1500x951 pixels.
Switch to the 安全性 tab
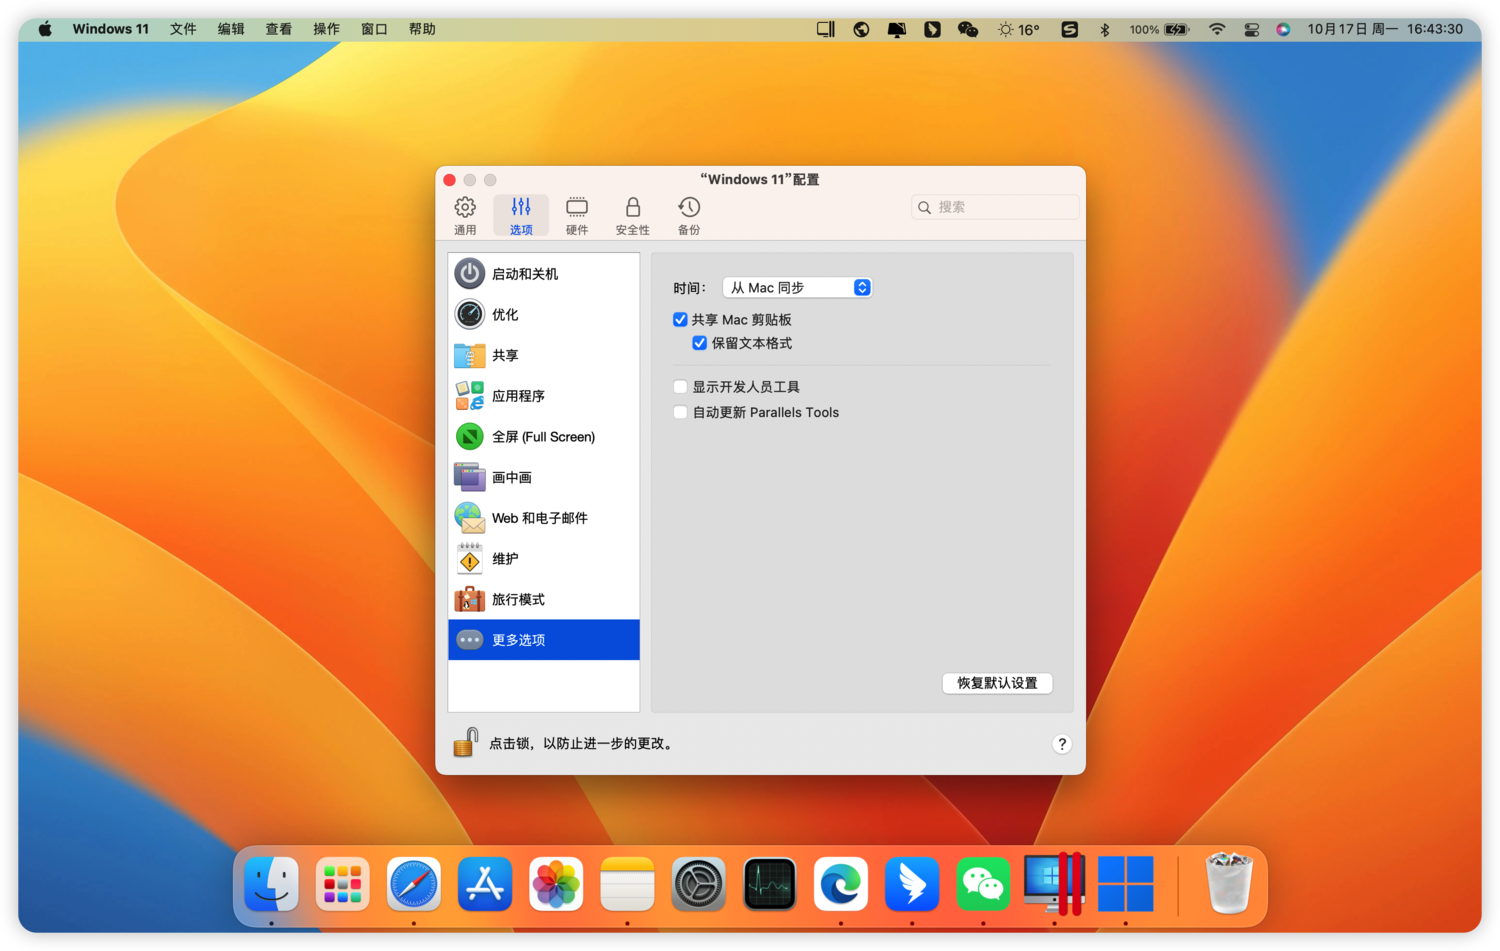[x=633, y=215]
